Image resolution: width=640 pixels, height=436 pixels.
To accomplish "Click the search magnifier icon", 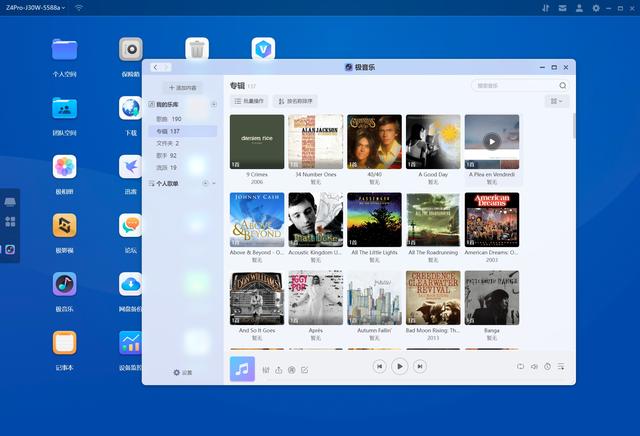I will 563,85.
